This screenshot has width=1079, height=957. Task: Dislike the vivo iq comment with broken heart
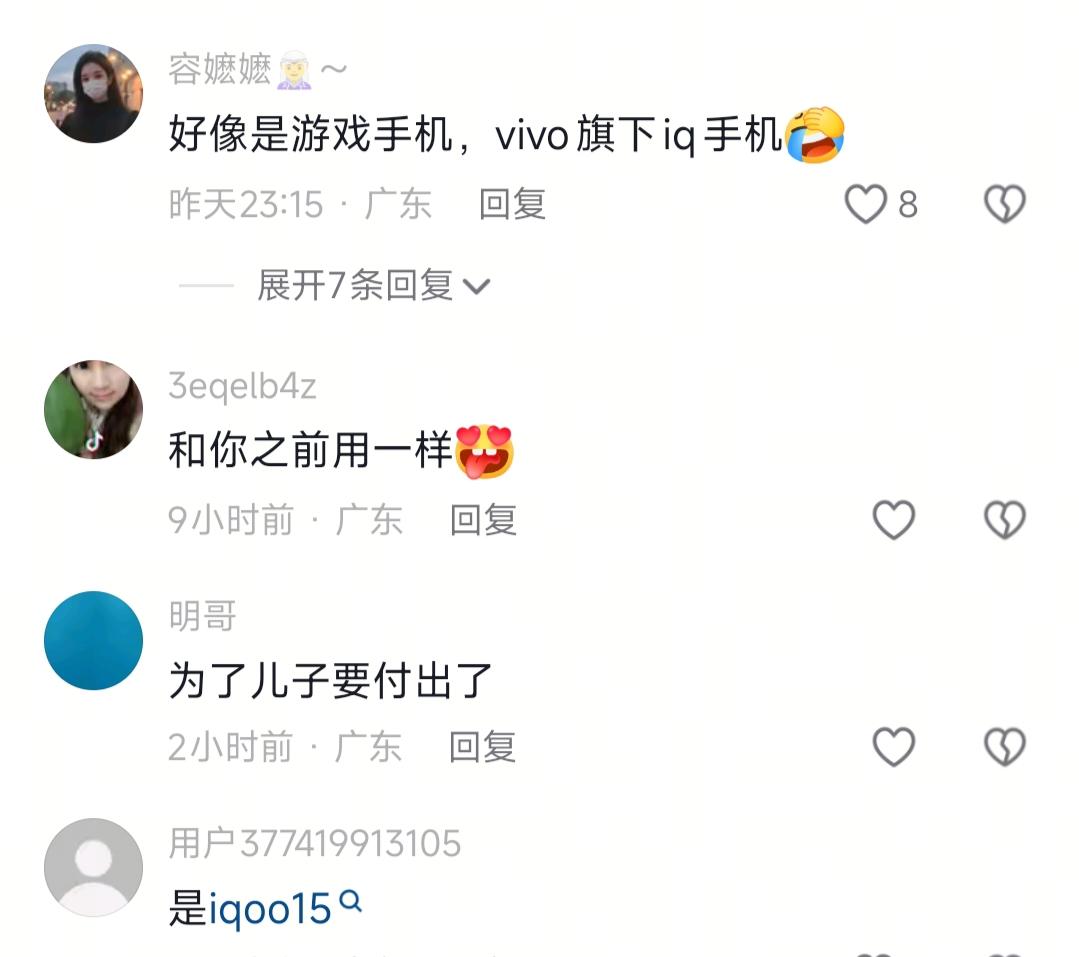coord(1005,204)
